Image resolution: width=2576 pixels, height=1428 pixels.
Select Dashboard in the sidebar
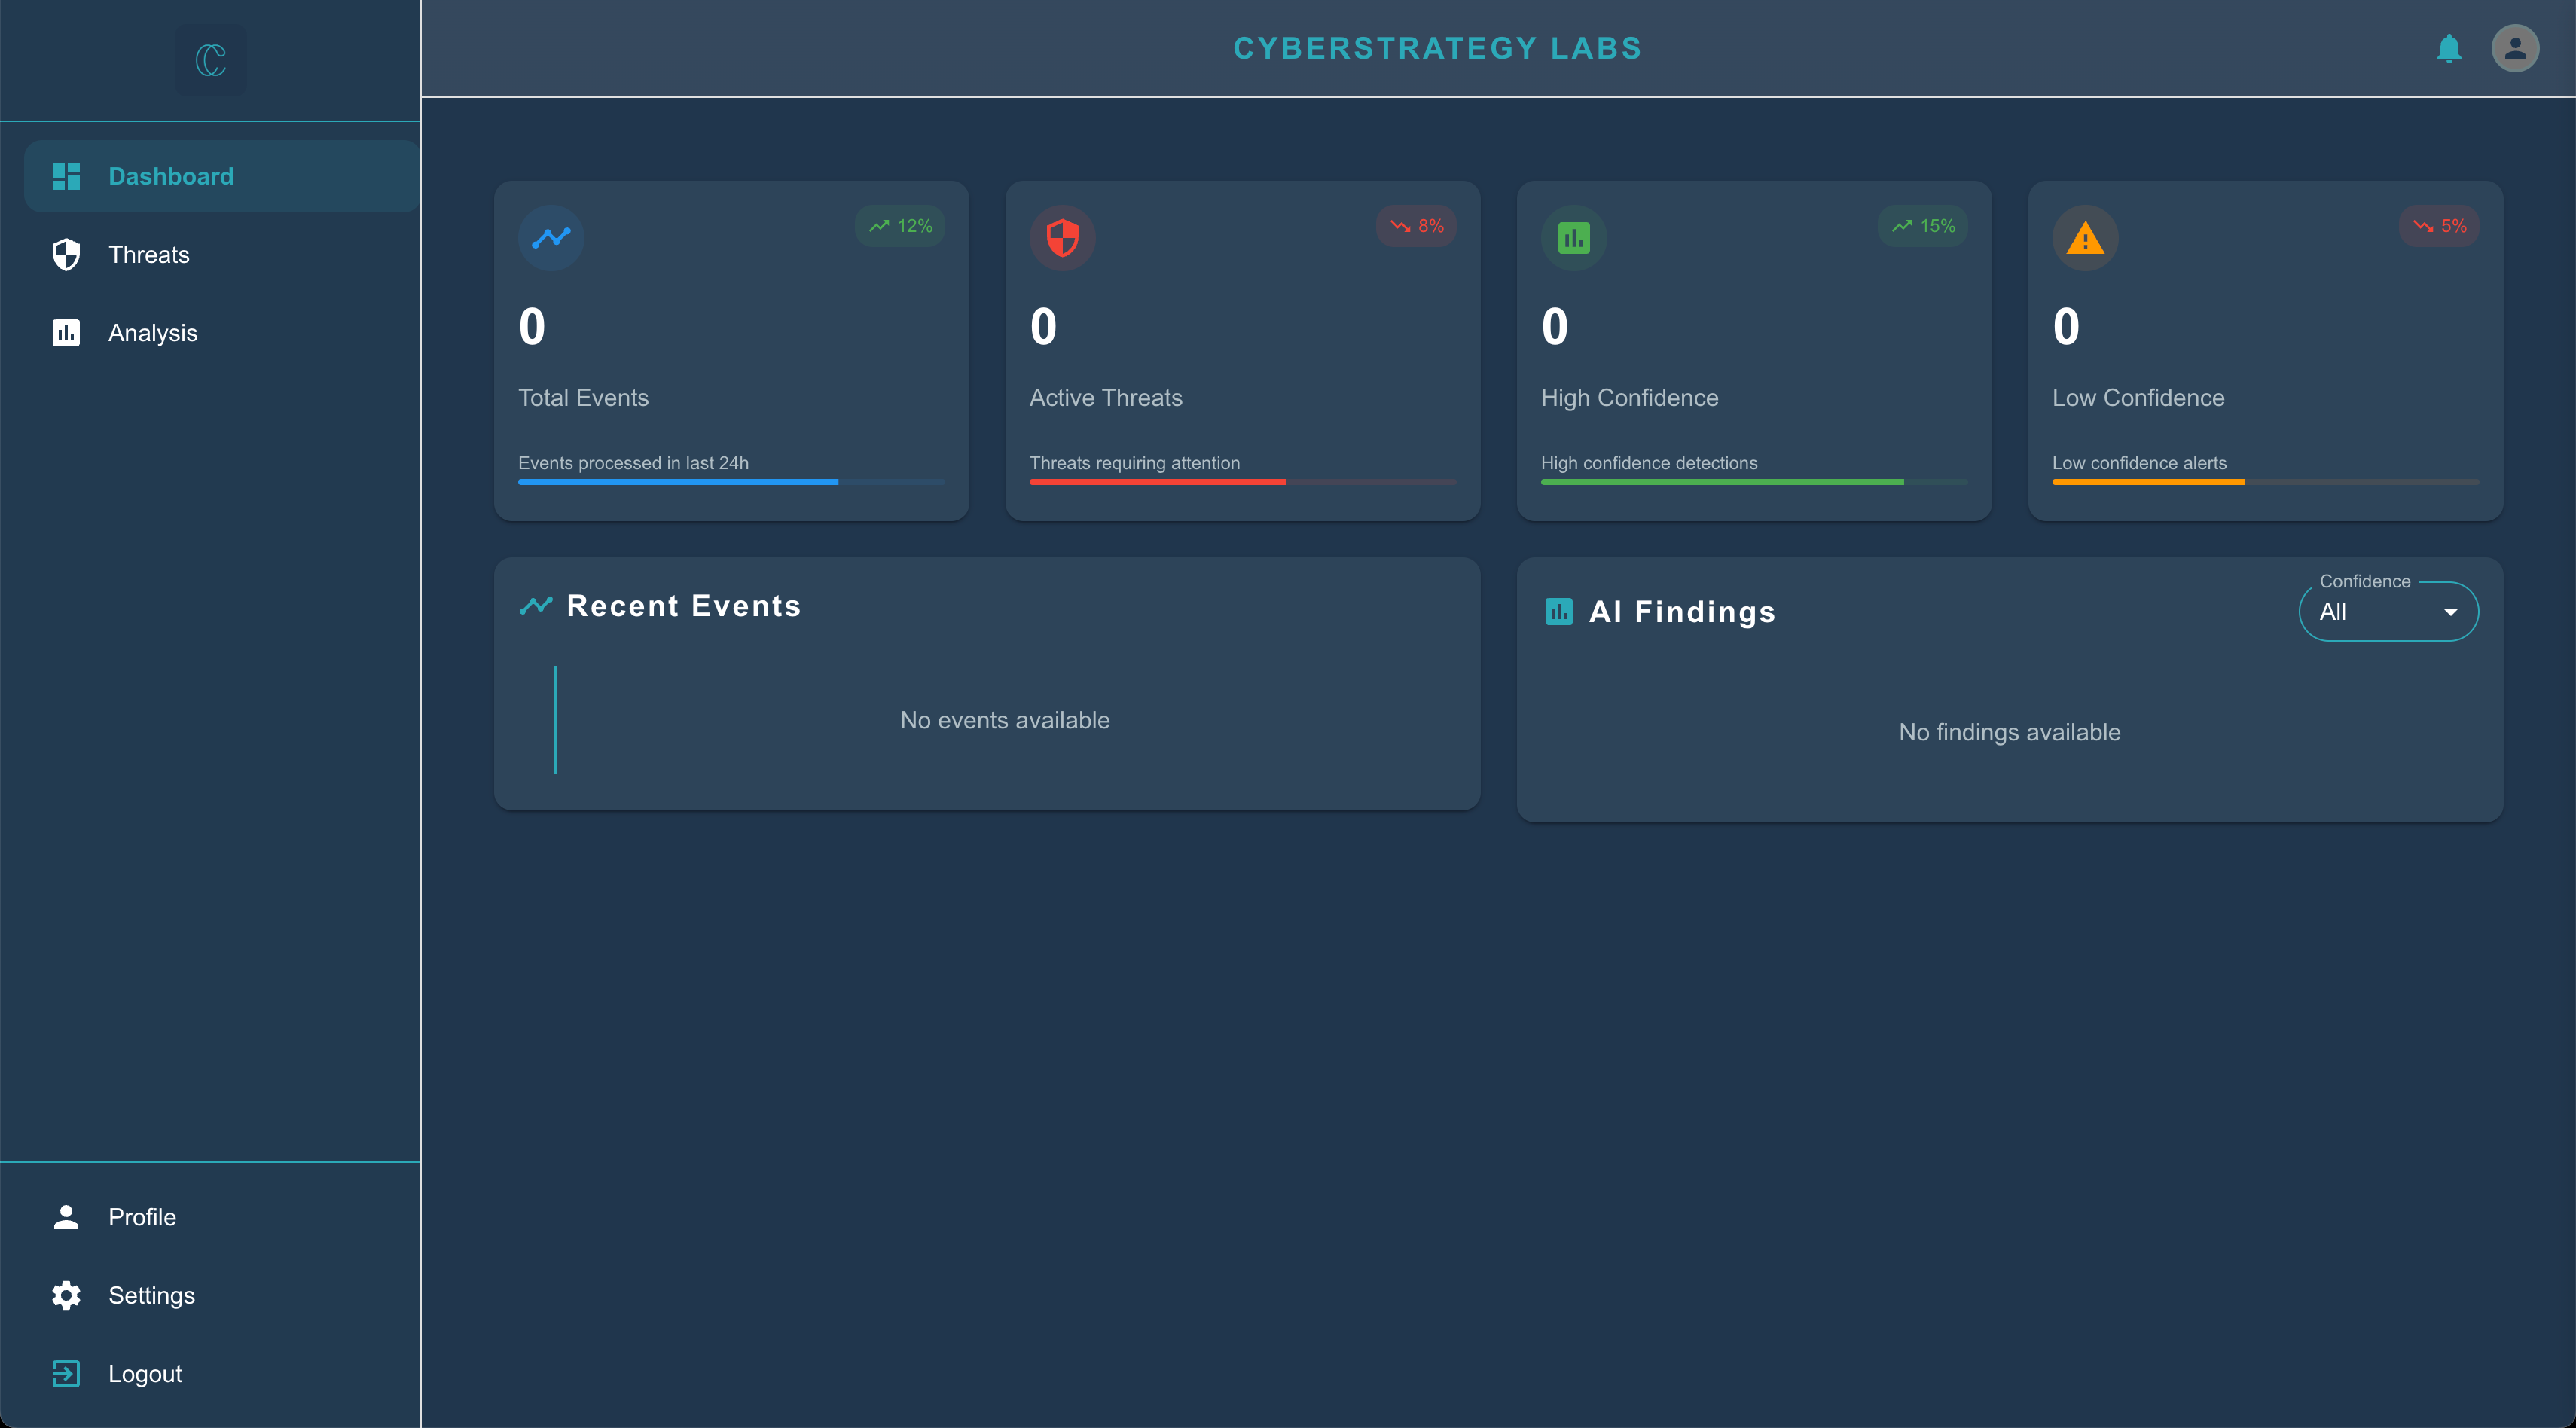[170, 176]
